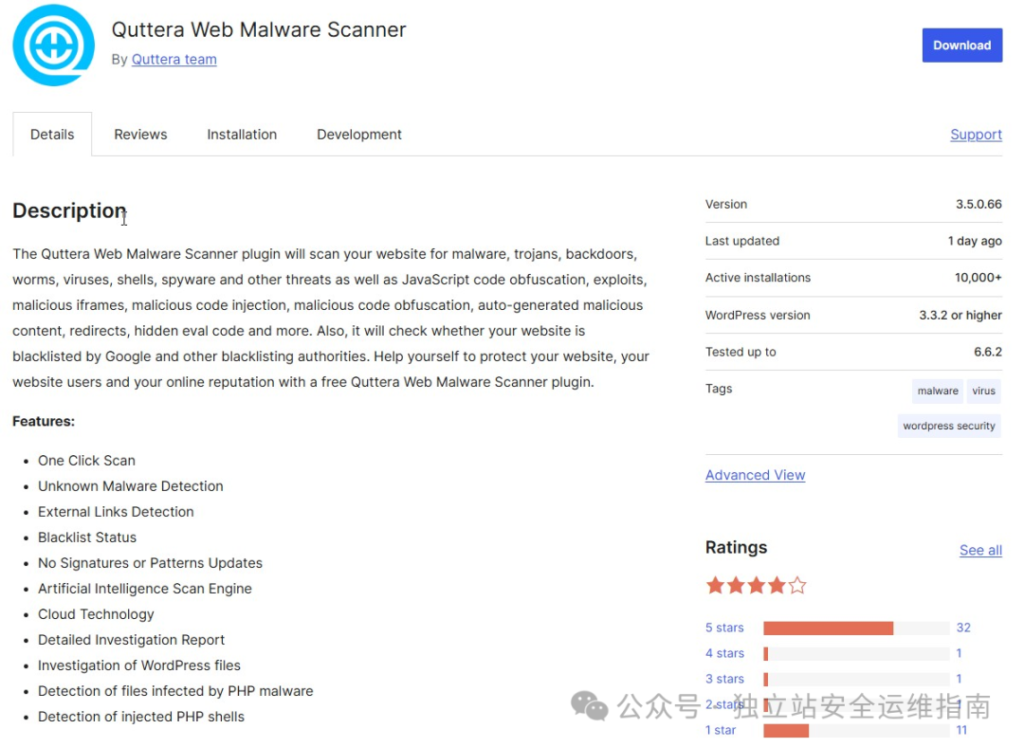Viewport: 1024px width, 747px height.
Task: Open the Quttera team author link
Action: click(174, 59)
